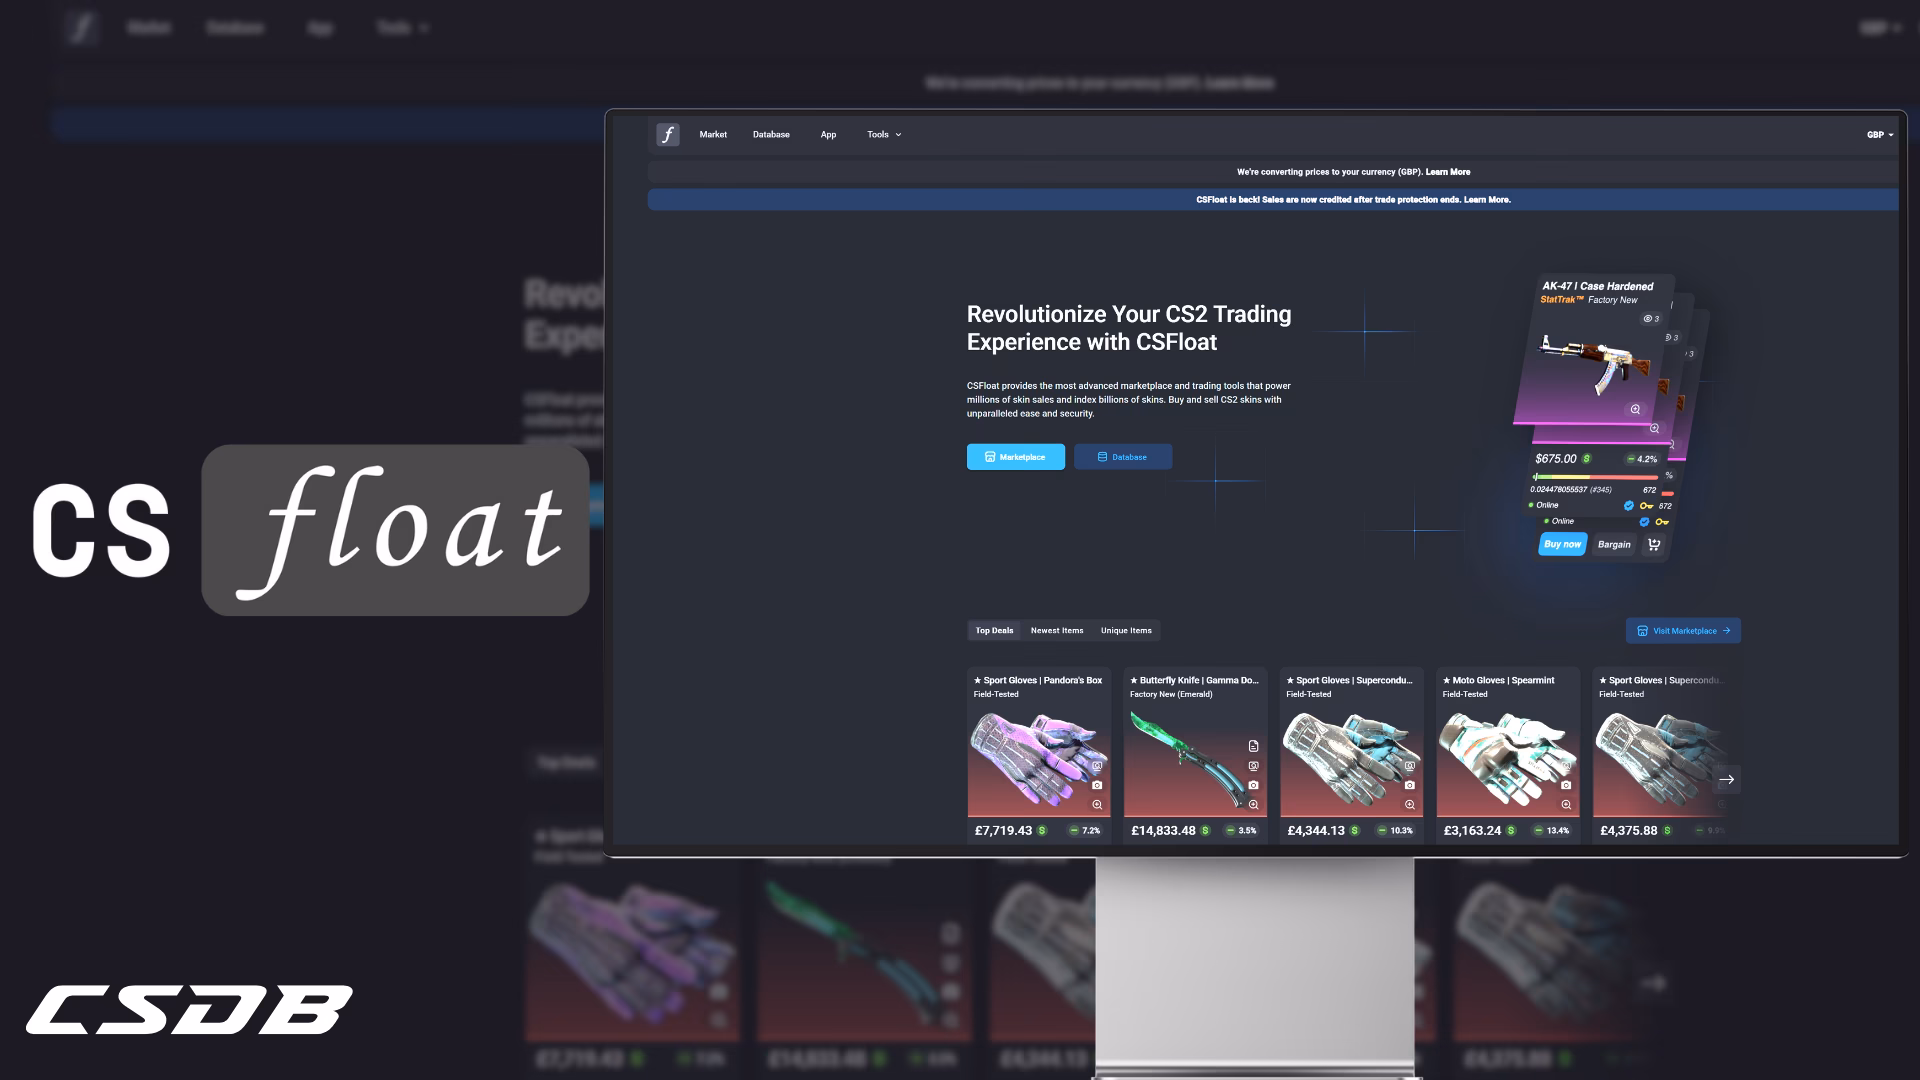
Task: Click the blue Marketplace button
Action: (x=1015, y=457)
